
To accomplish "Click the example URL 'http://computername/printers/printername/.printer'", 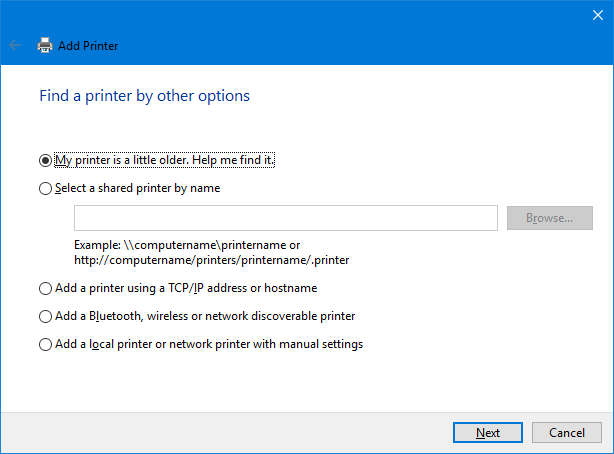I will (211, 260).
